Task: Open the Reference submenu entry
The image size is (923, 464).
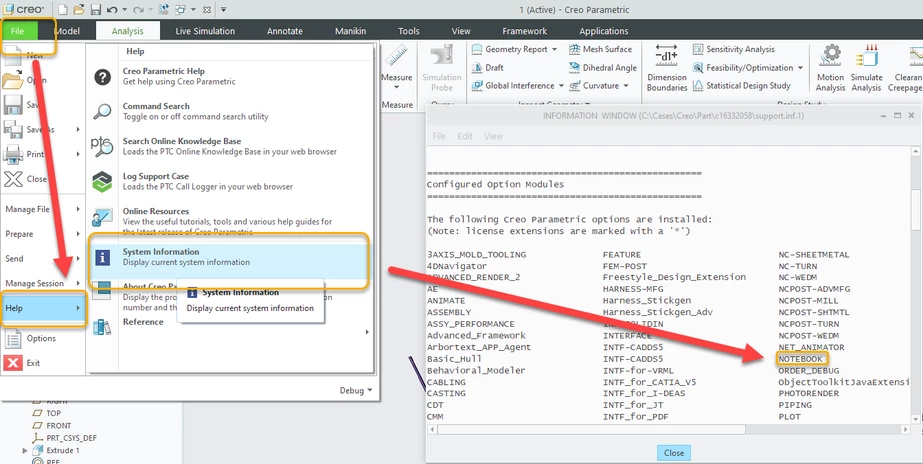Action: point(230,327)
